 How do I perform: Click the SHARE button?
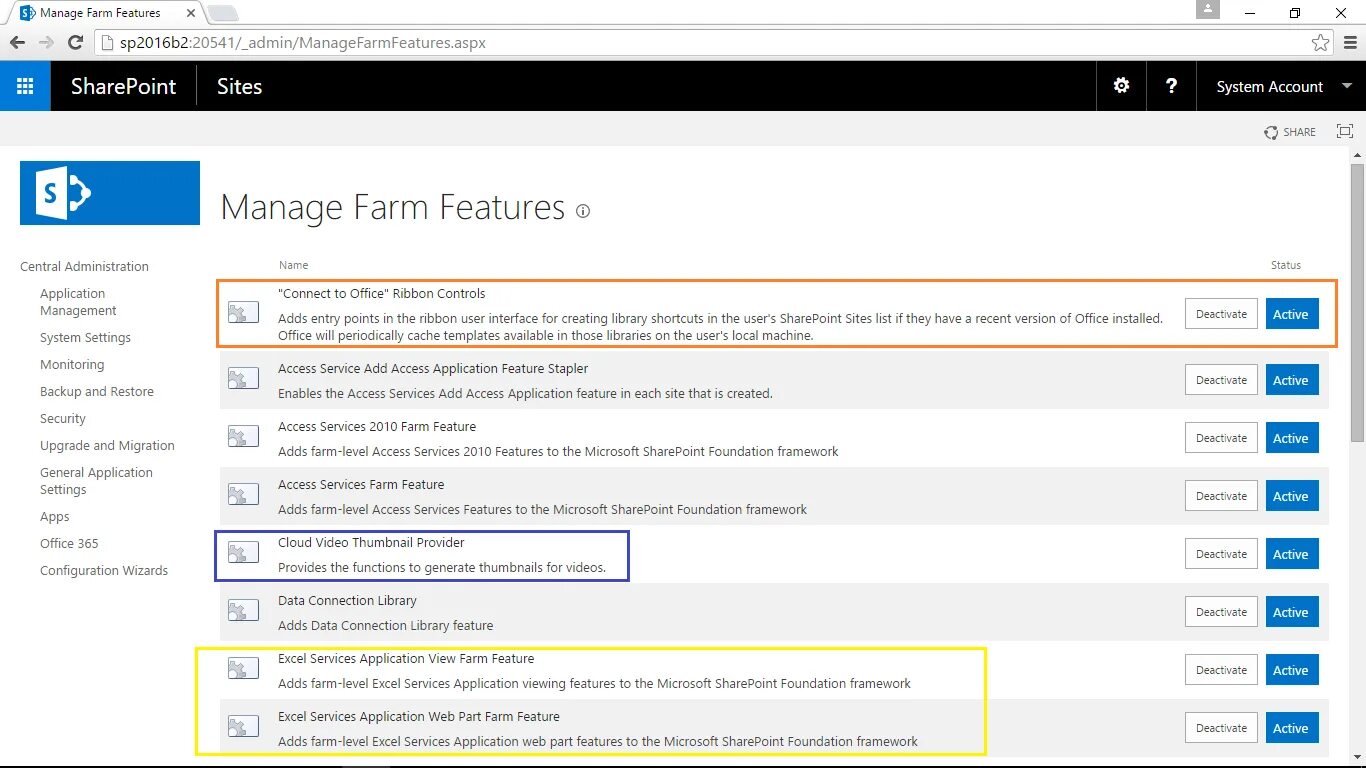click(x=1290, y=132)
